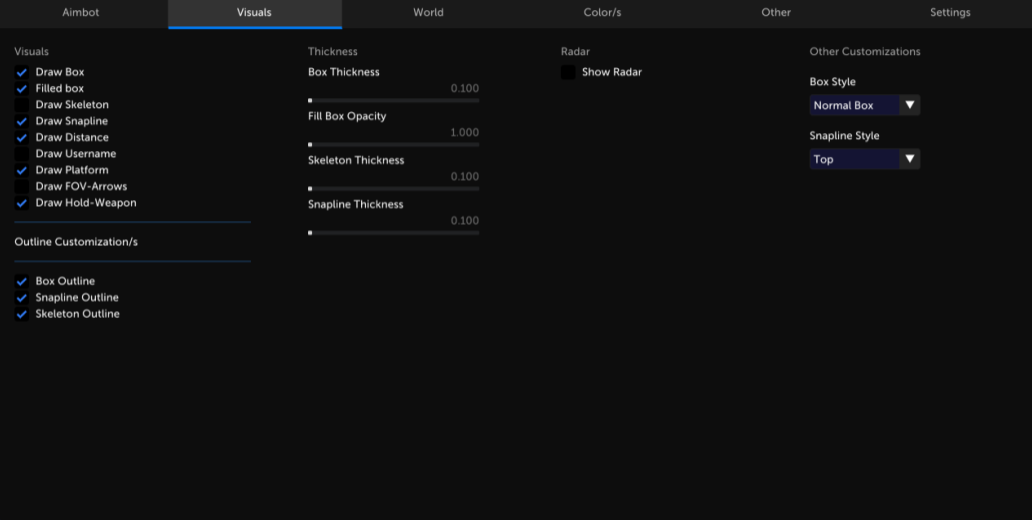Uncheck the Filled box option
Viewport: 1032px width, 520px height.
22,89
